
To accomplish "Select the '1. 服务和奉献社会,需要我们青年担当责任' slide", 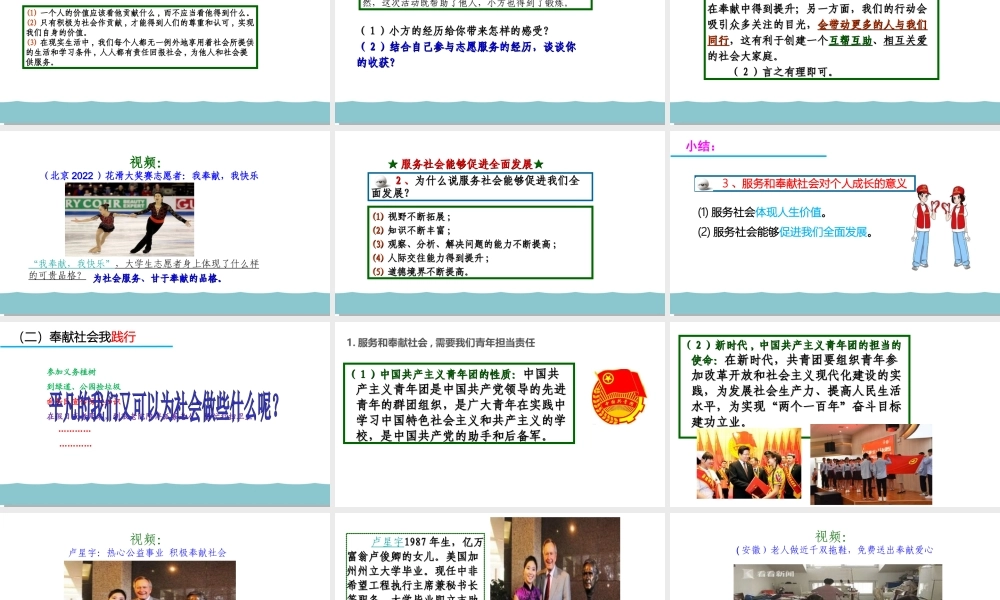I will pos(499,414).
